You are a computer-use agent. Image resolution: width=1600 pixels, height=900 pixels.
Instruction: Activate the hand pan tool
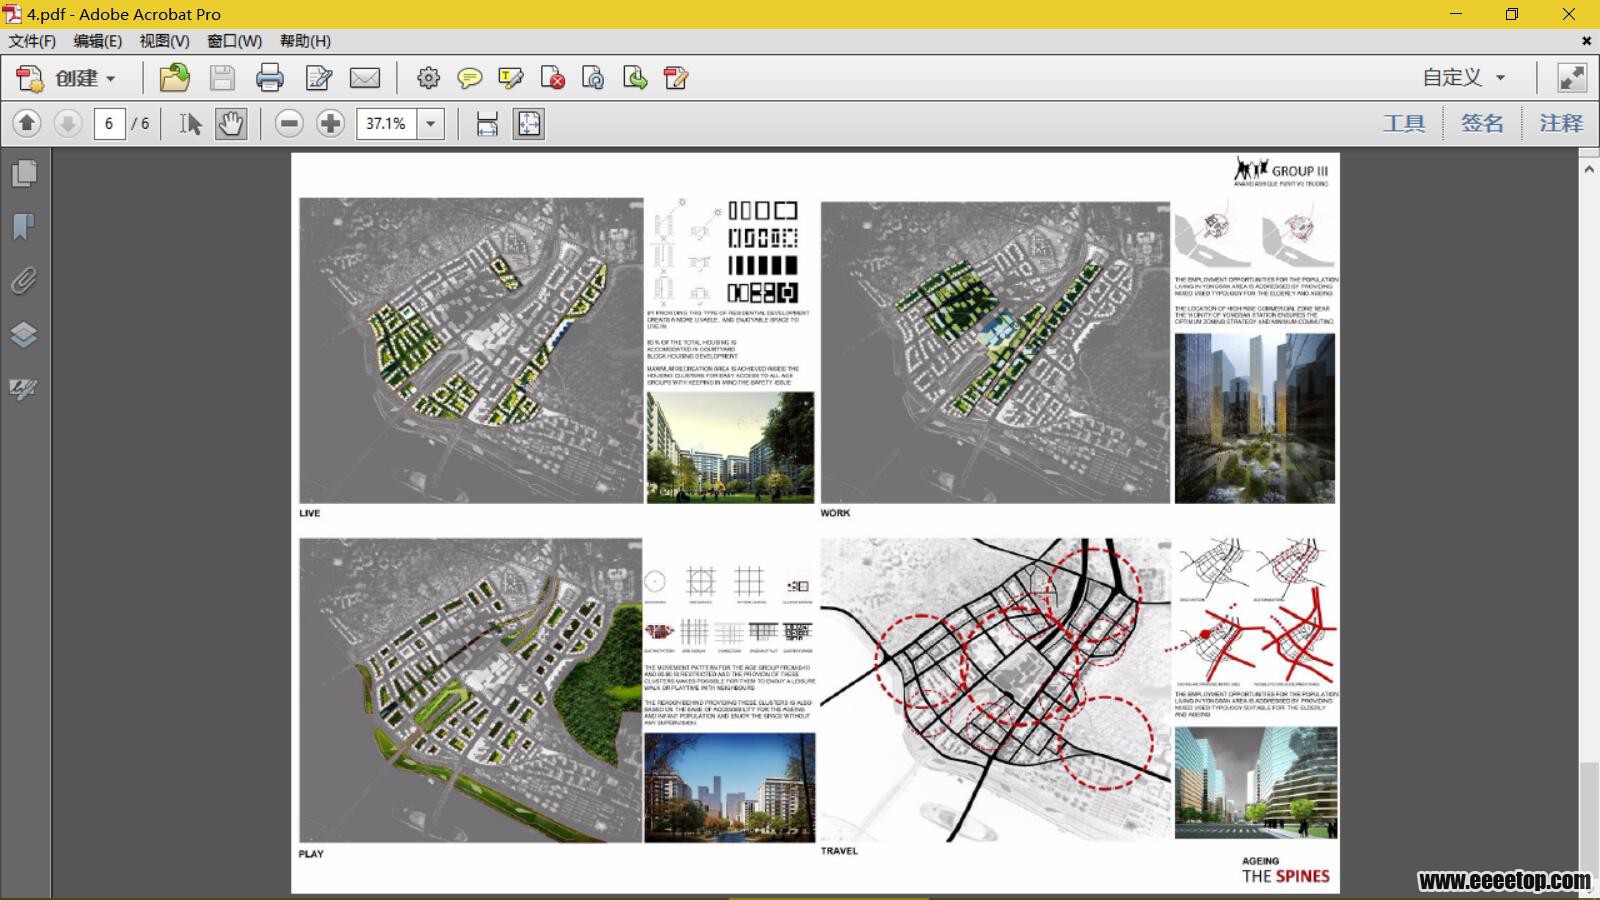pos(231,123)
